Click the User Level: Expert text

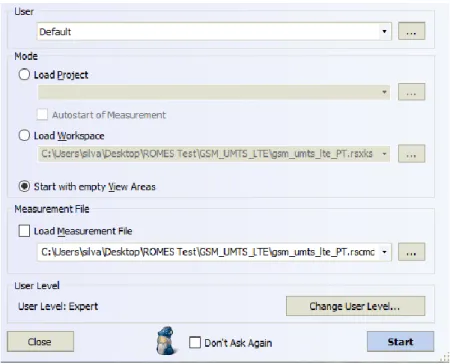pos(58,306)
